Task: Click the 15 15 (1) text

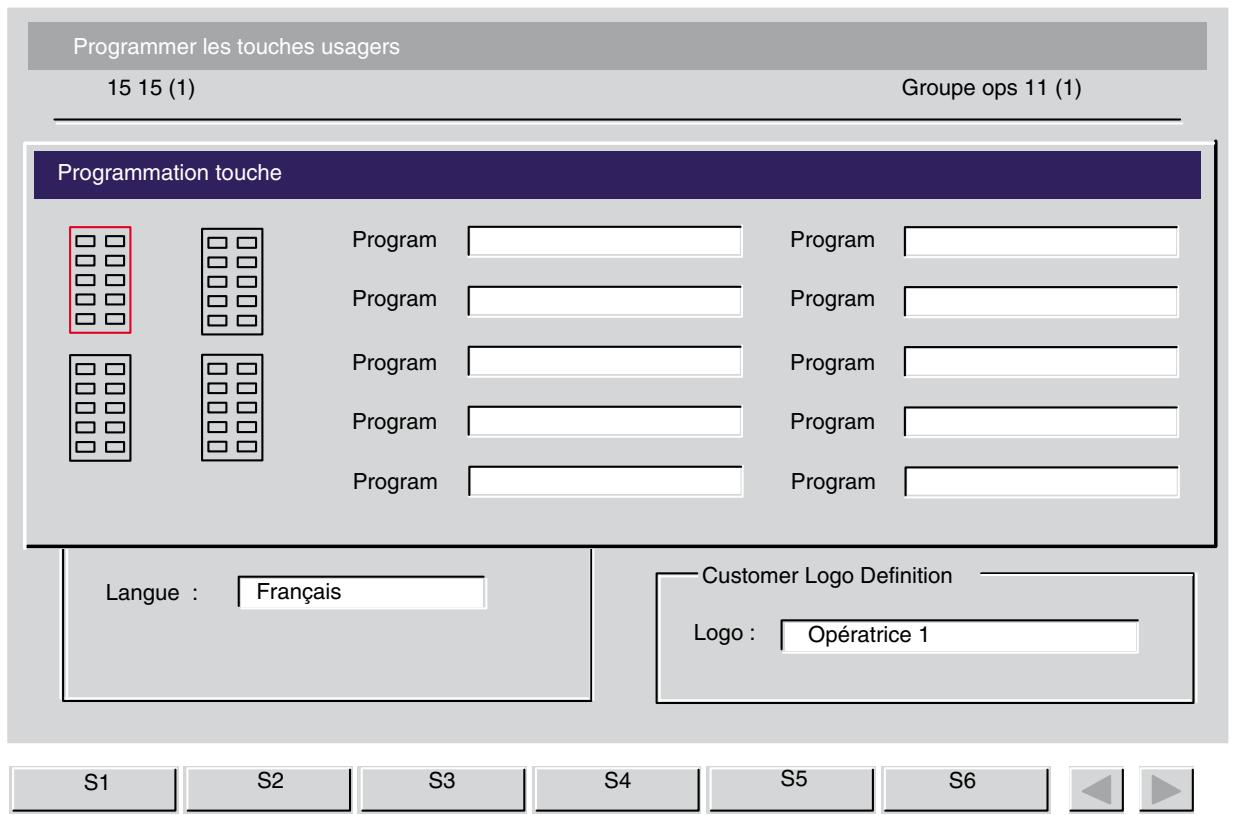Action: click(151, 89)
